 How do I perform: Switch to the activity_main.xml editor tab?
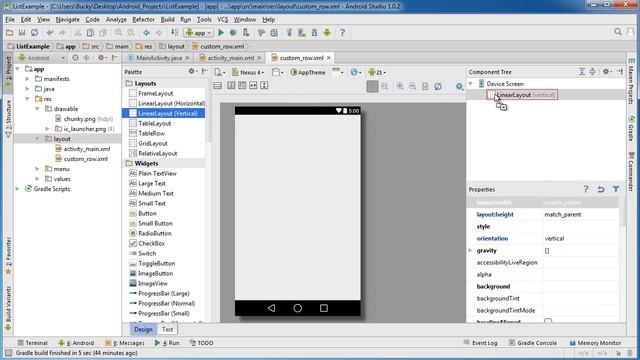[x=231, y=58]
